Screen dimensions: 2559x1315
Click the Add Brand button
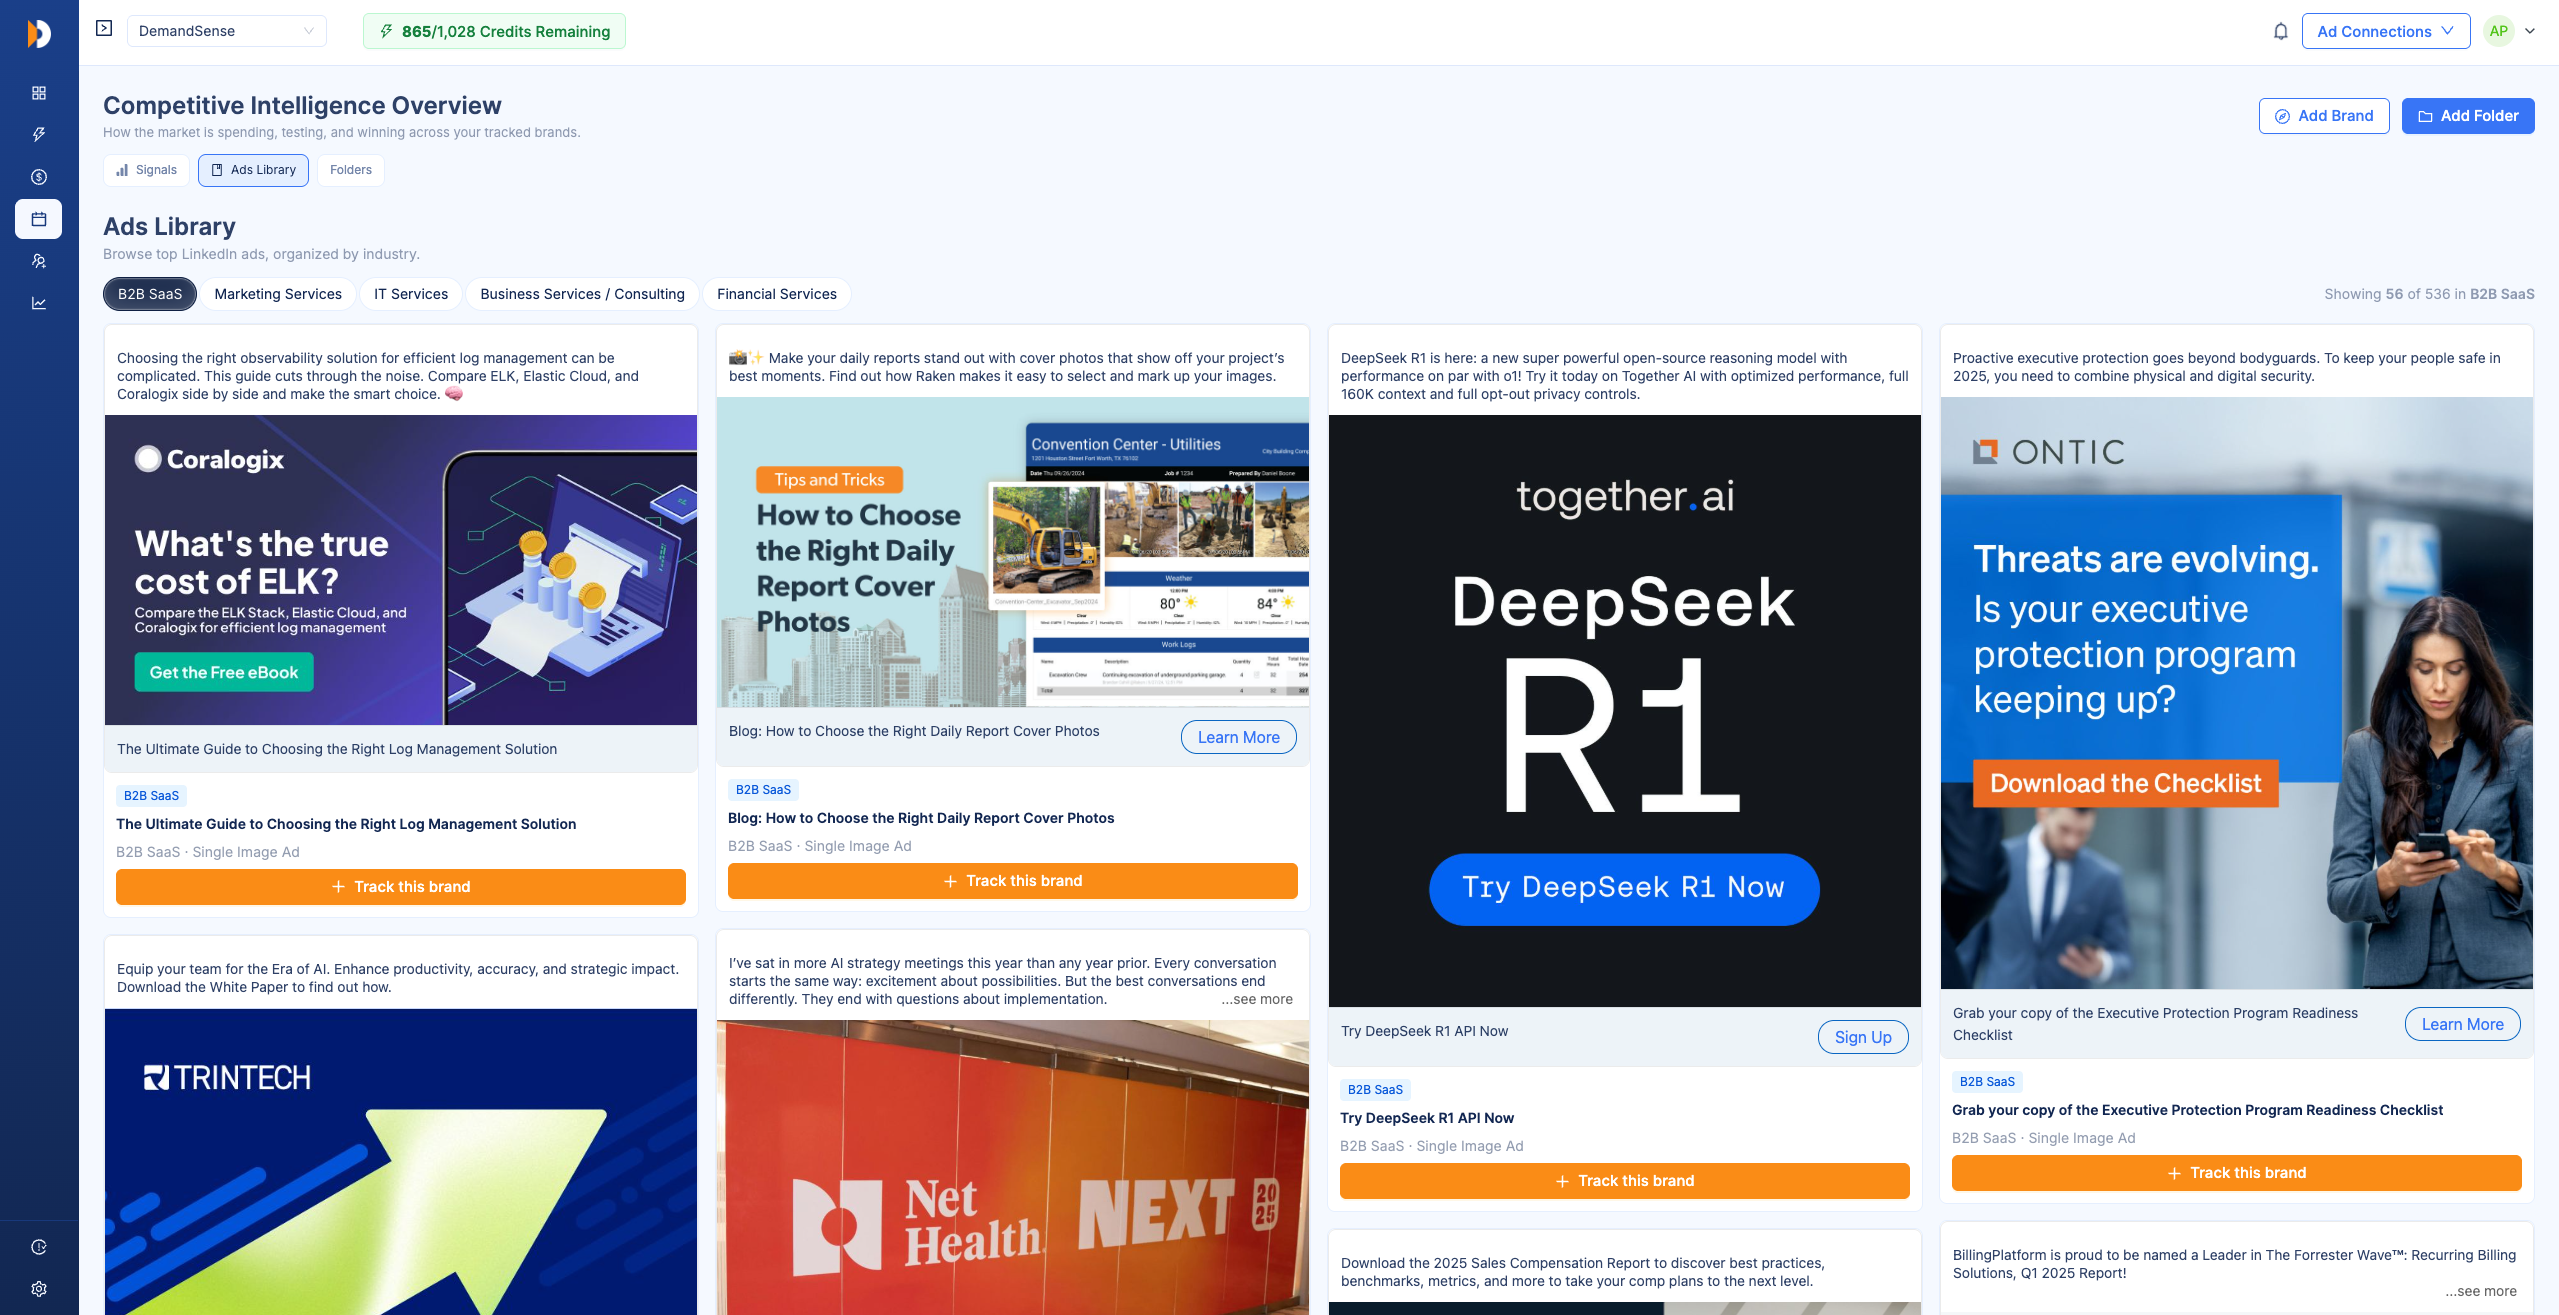pos(2323,116)
